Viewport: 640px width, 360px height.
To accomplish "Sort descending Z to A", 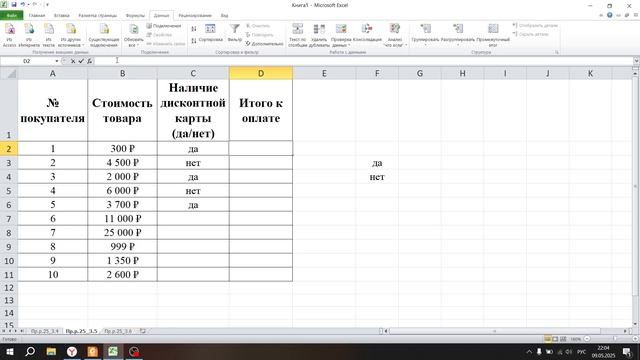I will [194, 40].
